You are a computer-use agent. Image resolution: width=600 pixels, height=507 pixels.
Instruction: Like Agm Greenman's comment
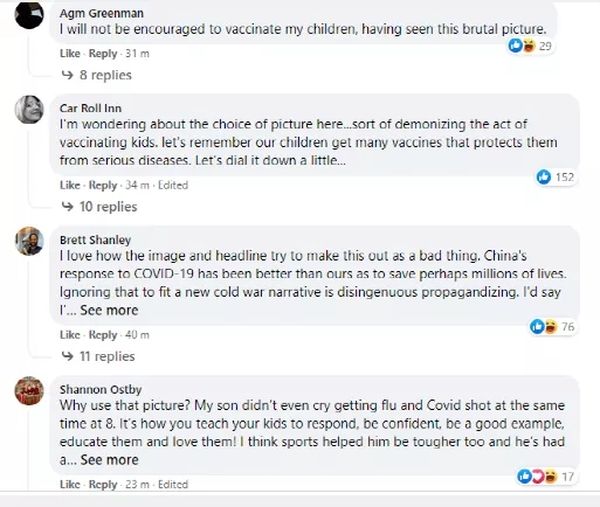[69, 53]
